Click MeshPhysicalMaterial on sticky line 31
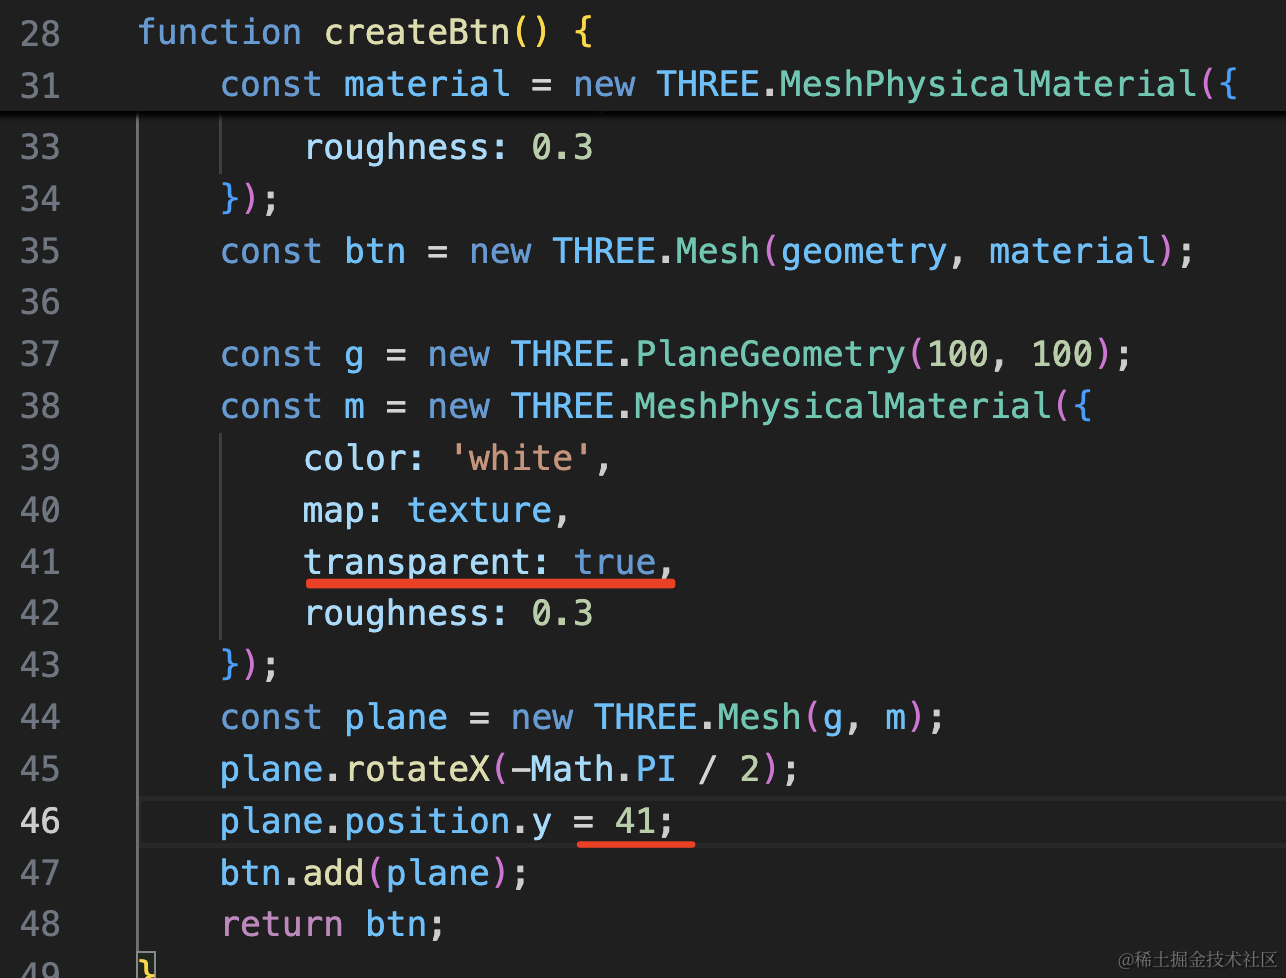 [x=987, y=84]
